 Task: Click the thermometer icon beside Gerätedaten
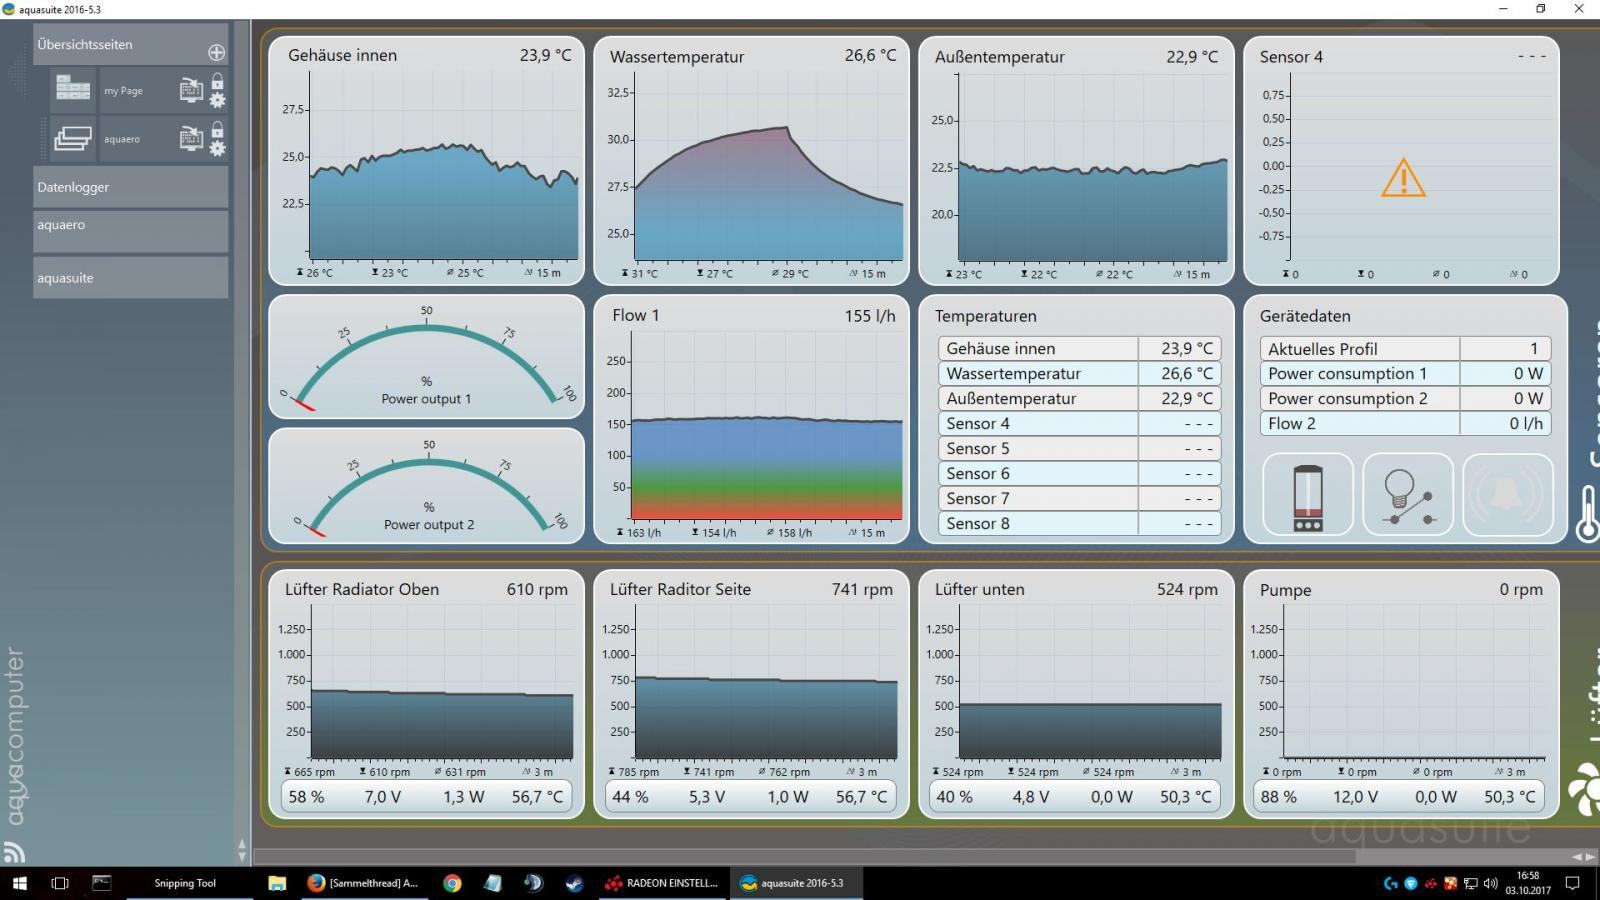click(x=1587, y=514)
